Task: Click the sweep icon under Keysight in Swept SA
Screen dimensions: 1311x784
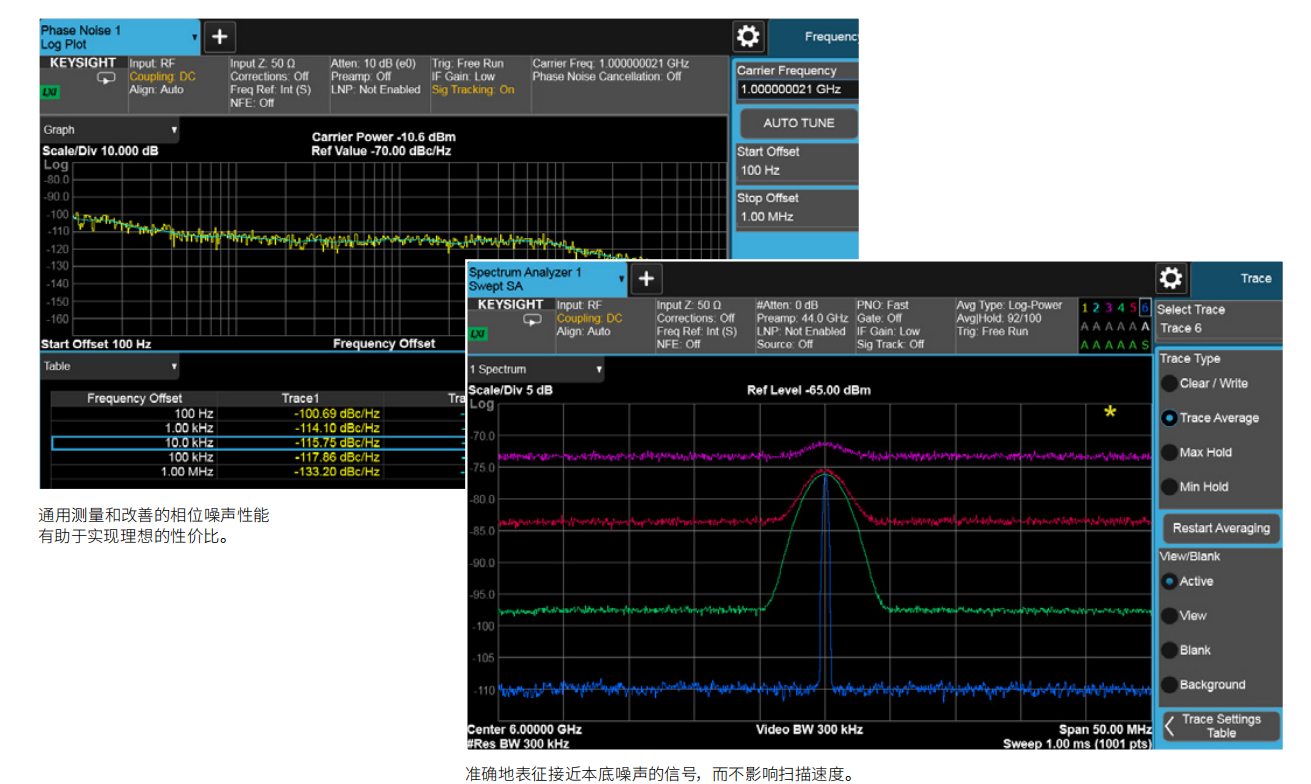Action: coord(532,320)
